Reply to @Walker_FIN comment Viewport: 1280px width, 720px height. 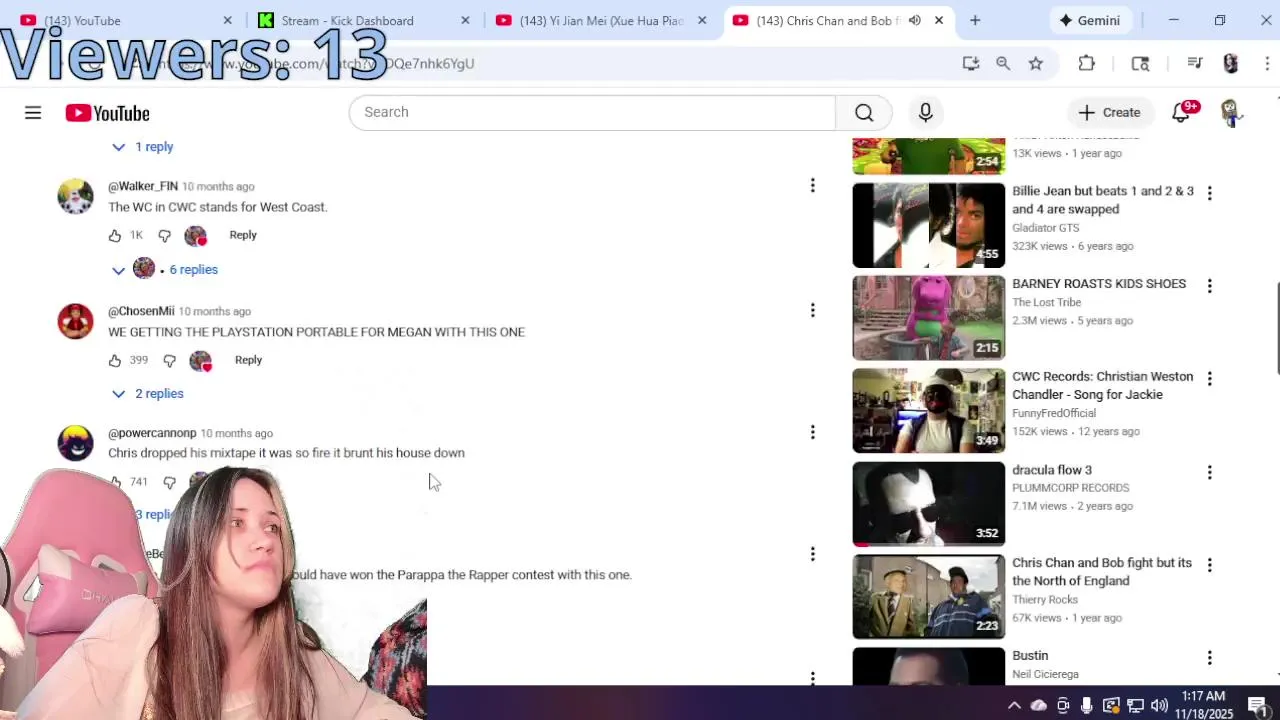[x=243, y=235]
